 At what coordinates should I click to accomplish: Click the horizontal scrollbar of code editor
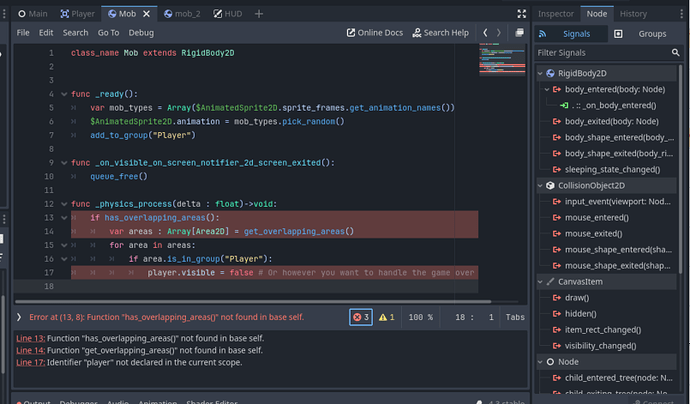pyautogui.click(x=253, y=302)
